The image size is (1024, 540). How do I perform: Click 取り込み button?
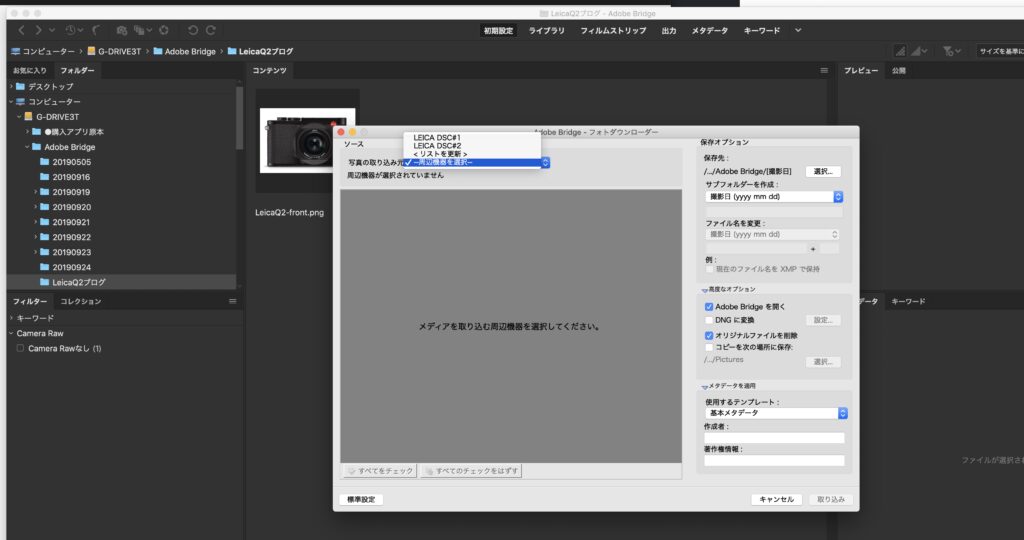(x=831, y=500)
